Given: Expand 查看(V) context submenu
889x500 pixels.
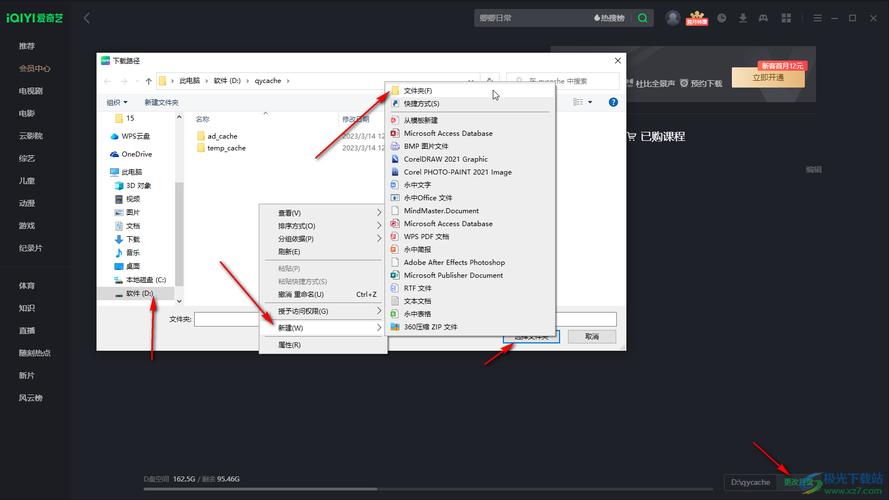Looking at the screenshot, I should [x=323, y=213].
